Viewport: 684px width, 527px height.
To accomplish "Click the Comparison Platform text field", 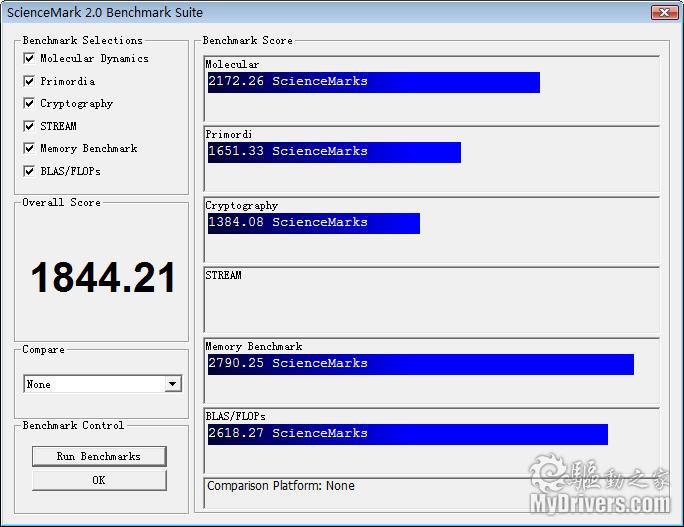I will point(431,494).
